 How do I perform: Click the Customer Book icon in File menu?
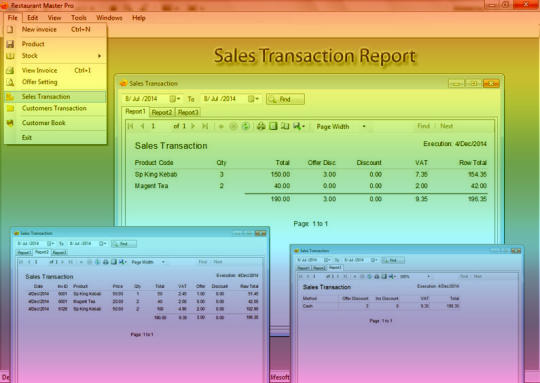tap(10, 123)
